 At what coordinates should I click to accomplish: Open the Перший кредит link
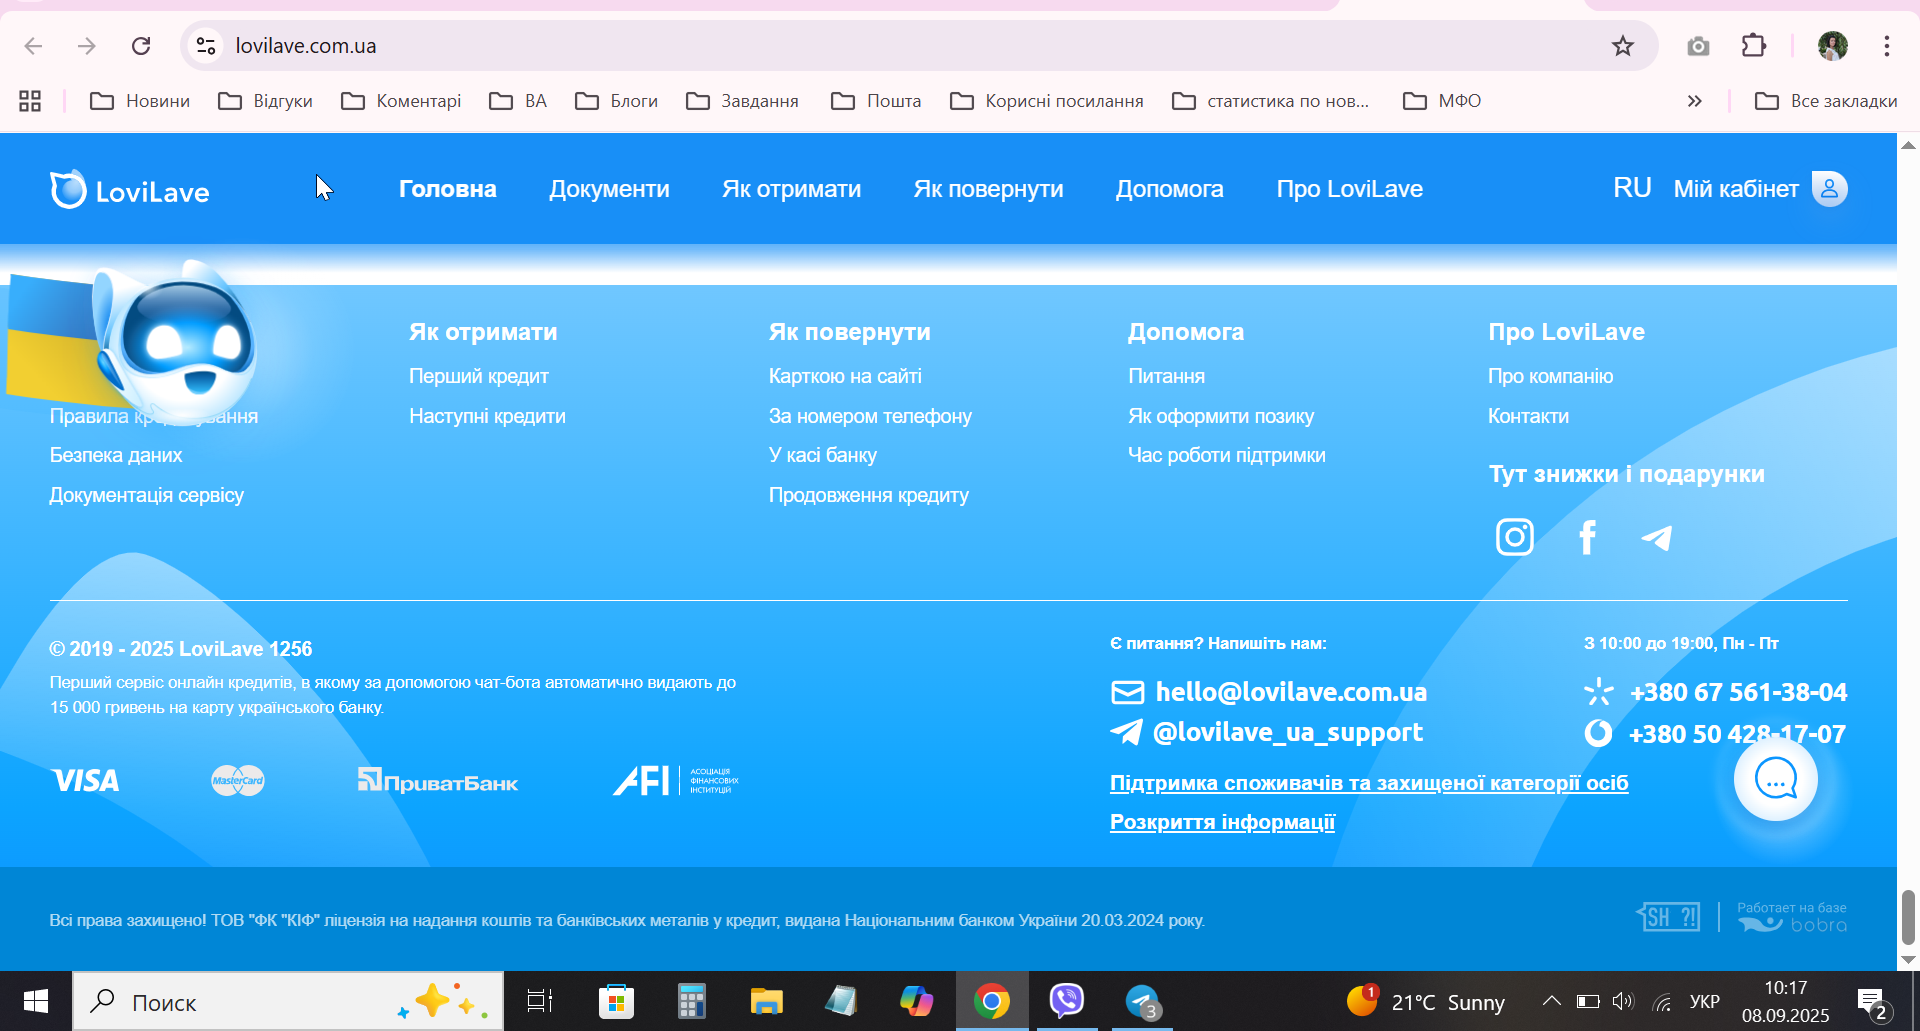[x=479, y=376]
